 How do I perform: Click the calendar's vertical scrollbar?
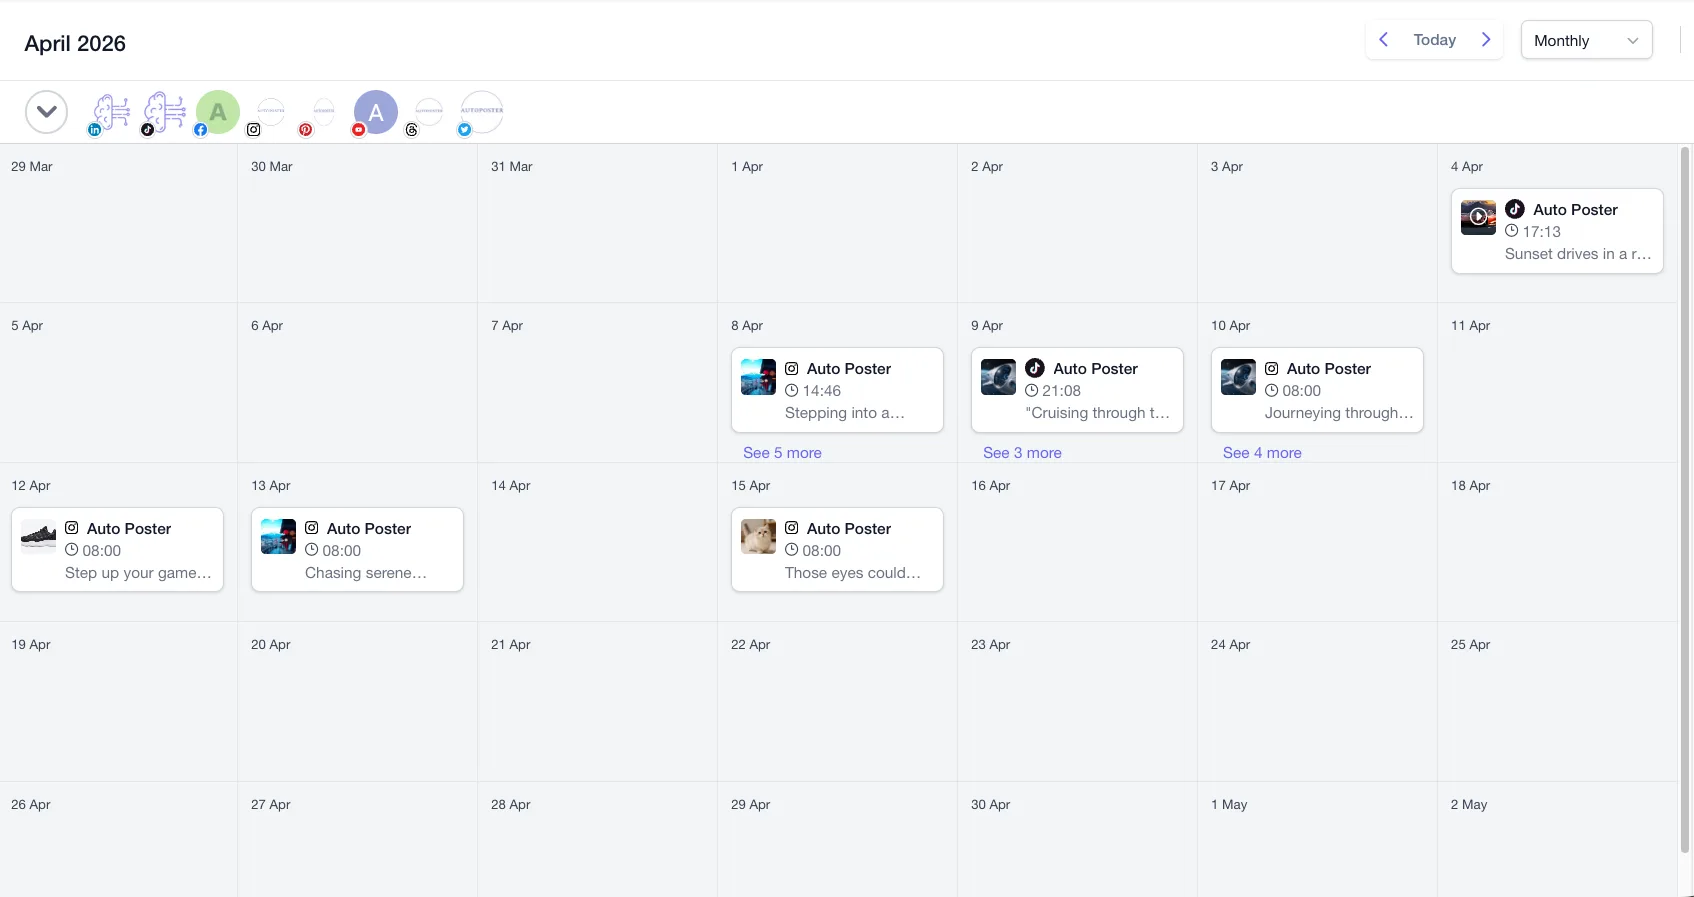click(1685, 500)
